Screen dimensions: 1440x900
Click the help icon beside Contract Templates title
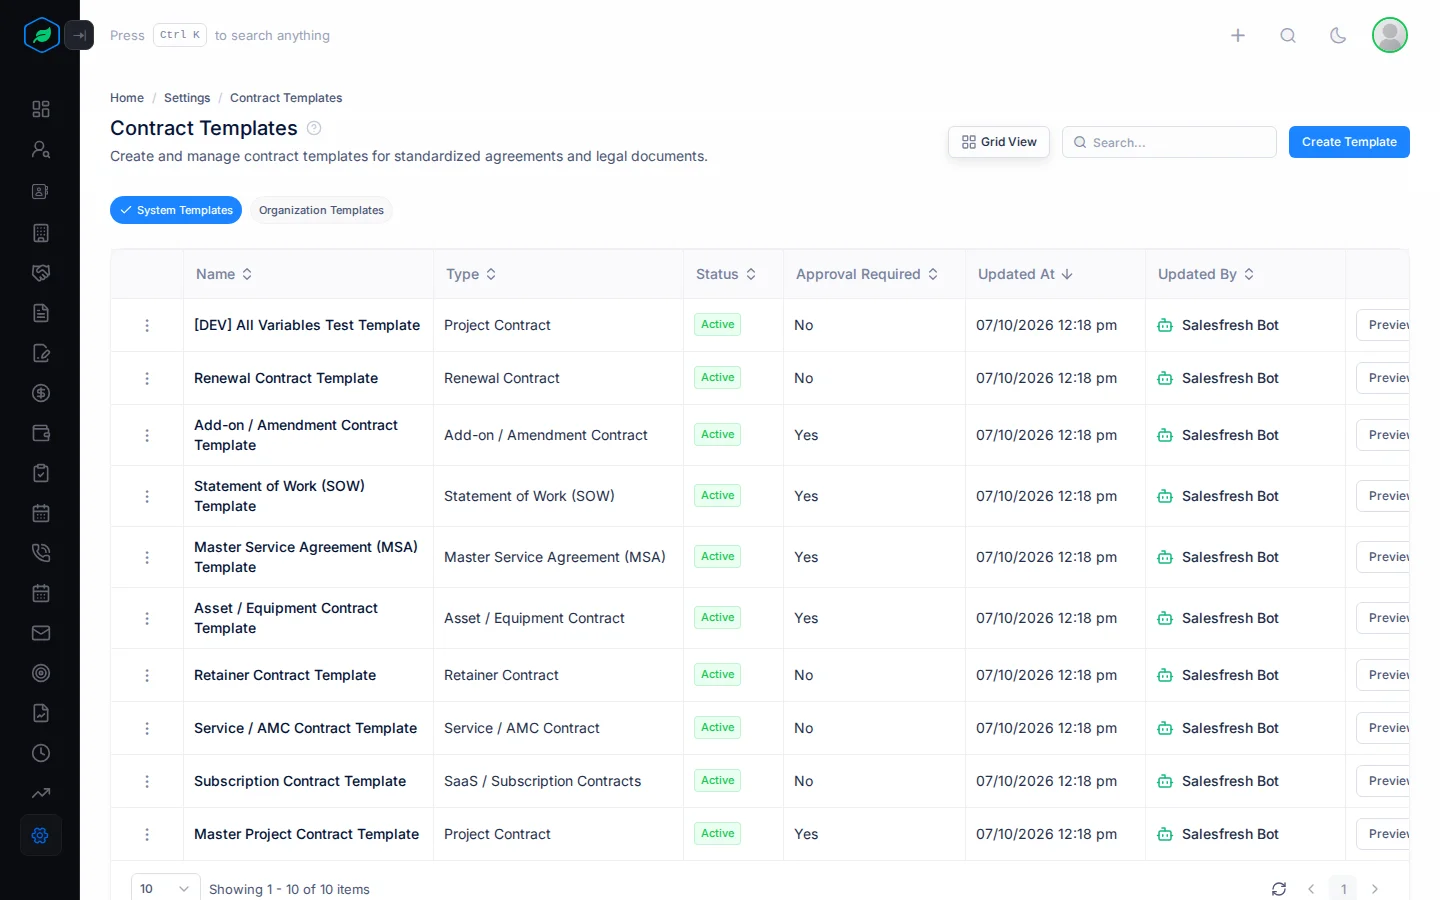click(x=314, y=128)
